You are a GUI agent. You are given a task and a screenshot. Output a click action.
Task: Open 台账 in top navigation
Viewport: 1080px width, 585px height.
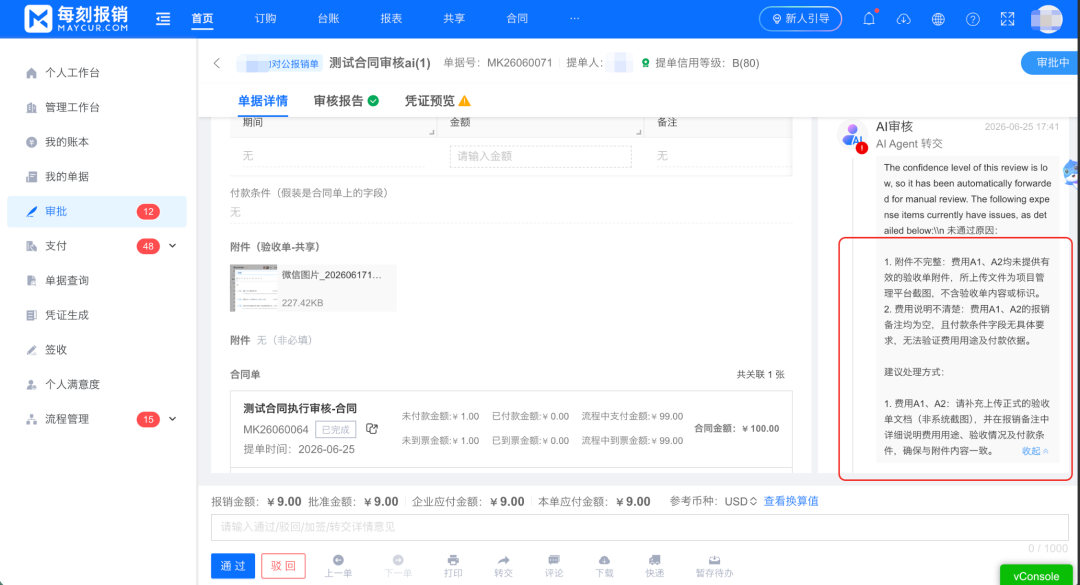pyautogui.click(x=329, y=19)
